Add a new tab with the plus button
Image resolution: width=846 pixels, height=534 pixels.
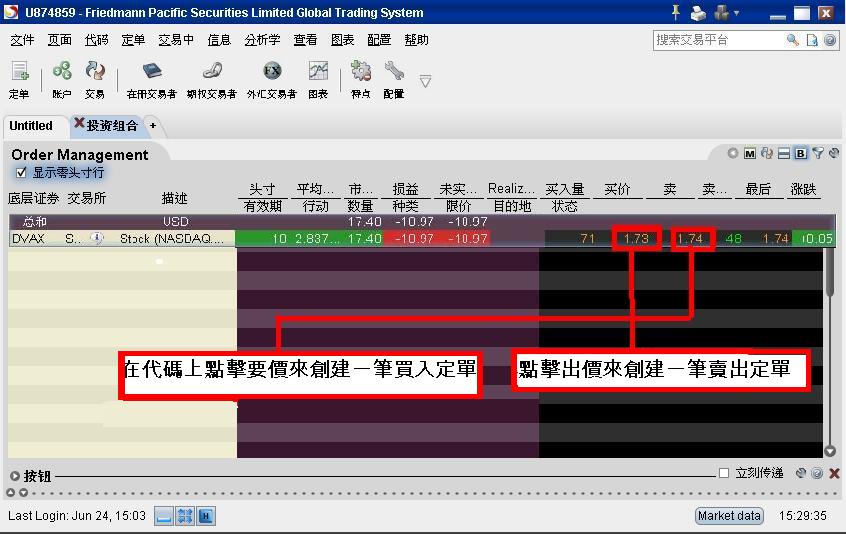click(153, 126)
